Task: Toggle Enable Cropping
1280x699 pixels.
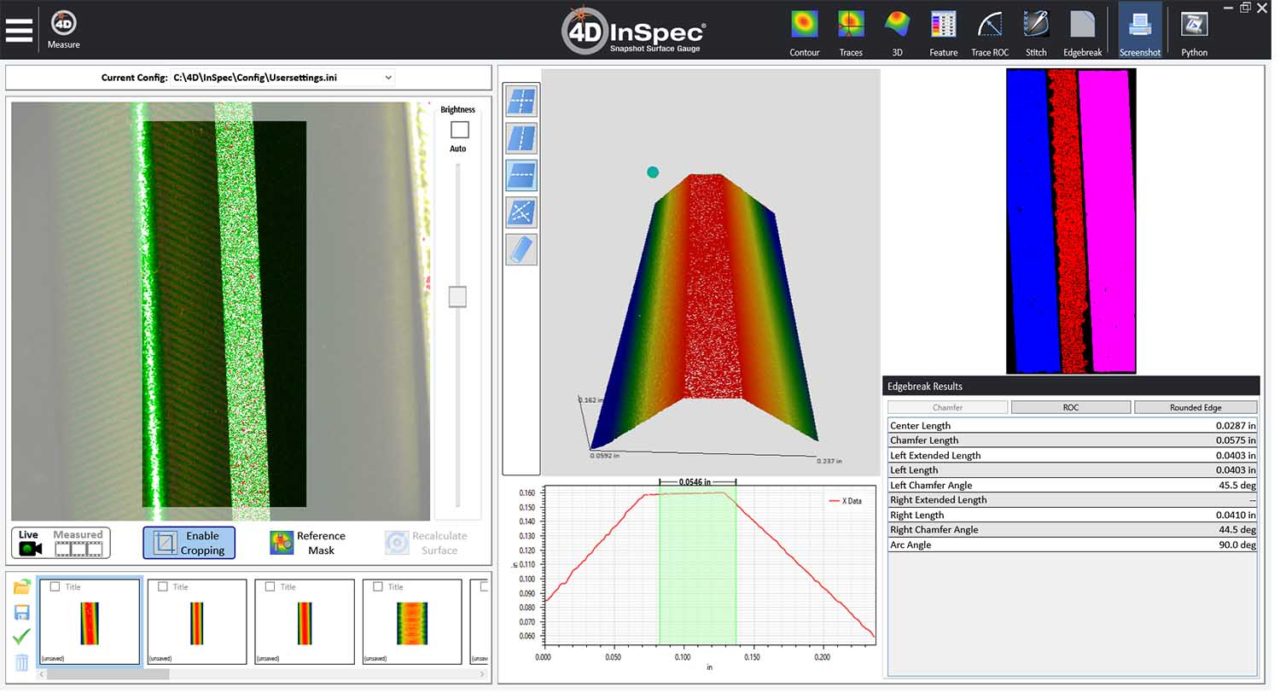Action: click(188, 542)
